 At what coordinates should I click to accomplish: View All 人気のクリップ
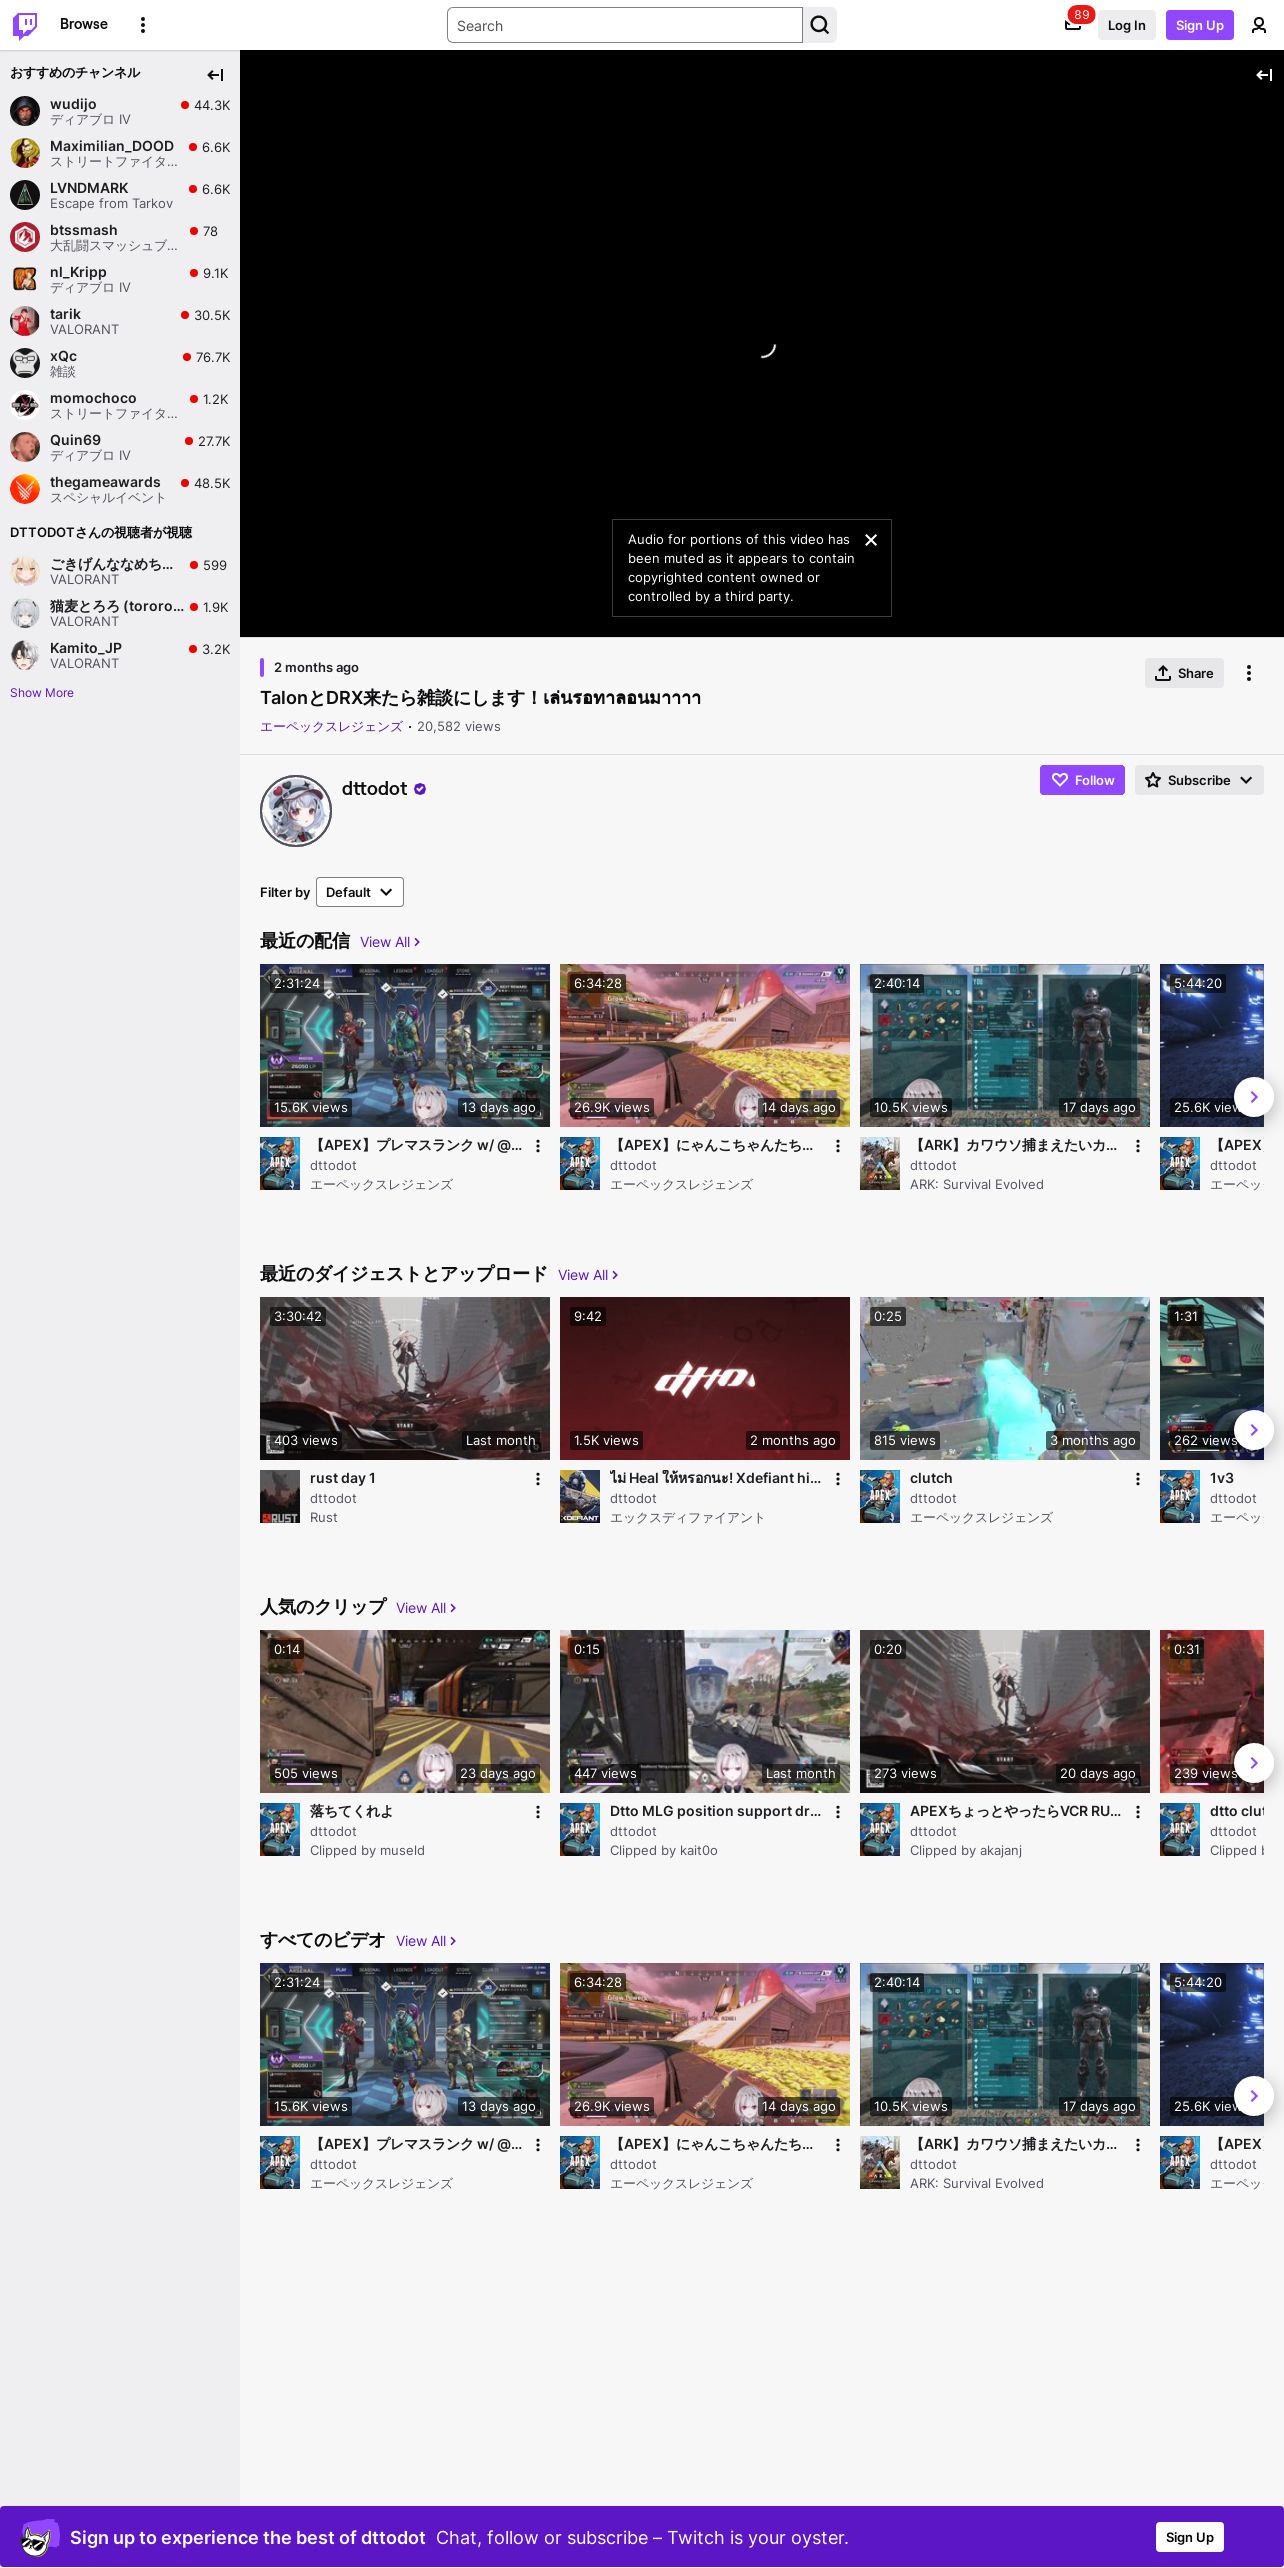(x=426, y=1608)
